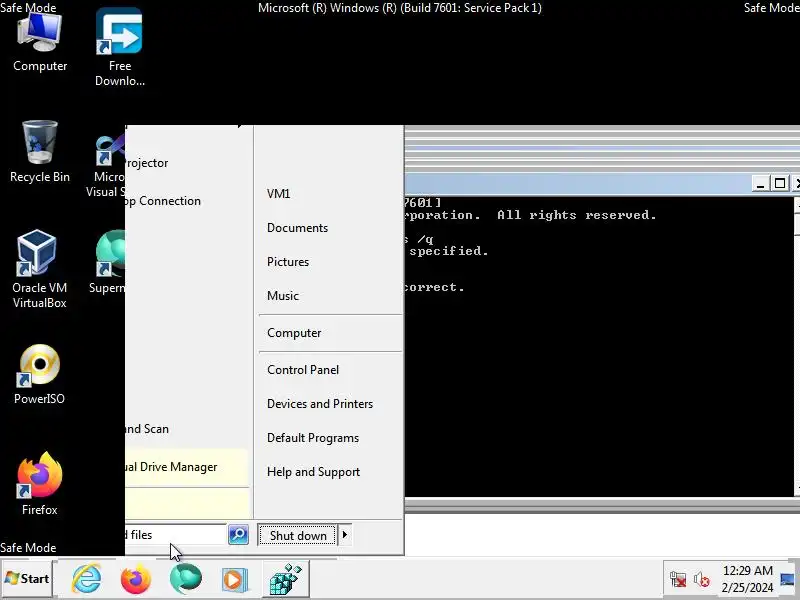This screenshot has width=800, height=600.
Task: Select the Virtual Drive Manager program entry
Action: (x=187, y=467)
